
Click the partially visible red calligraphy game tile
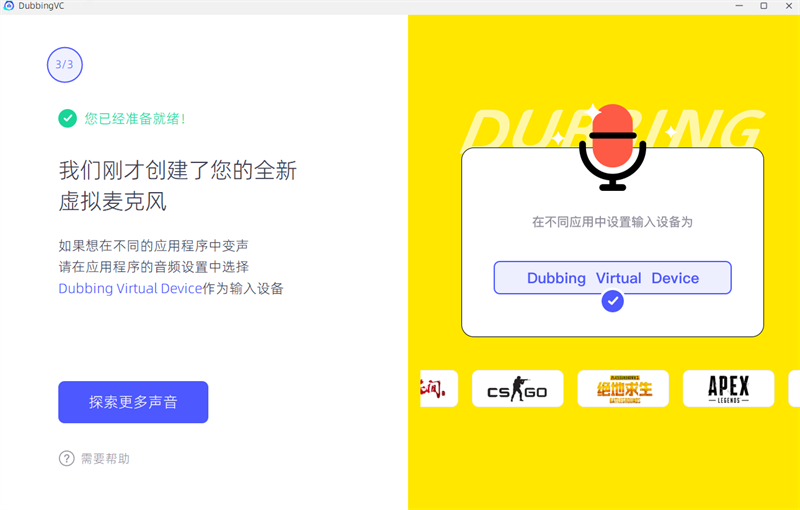click(439, 389)
